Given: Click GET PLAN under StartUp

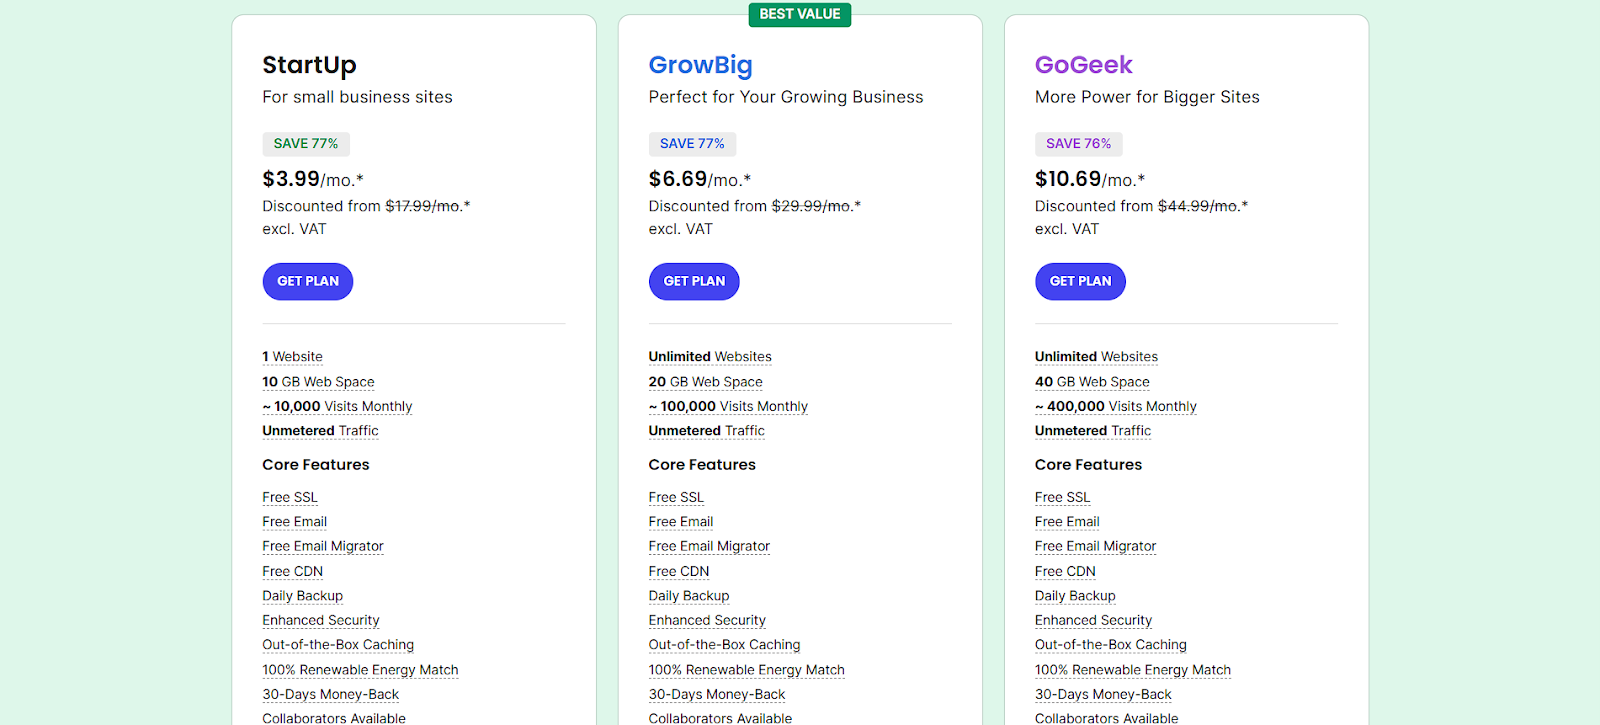Looking at the screenshot, I should 308,281.
